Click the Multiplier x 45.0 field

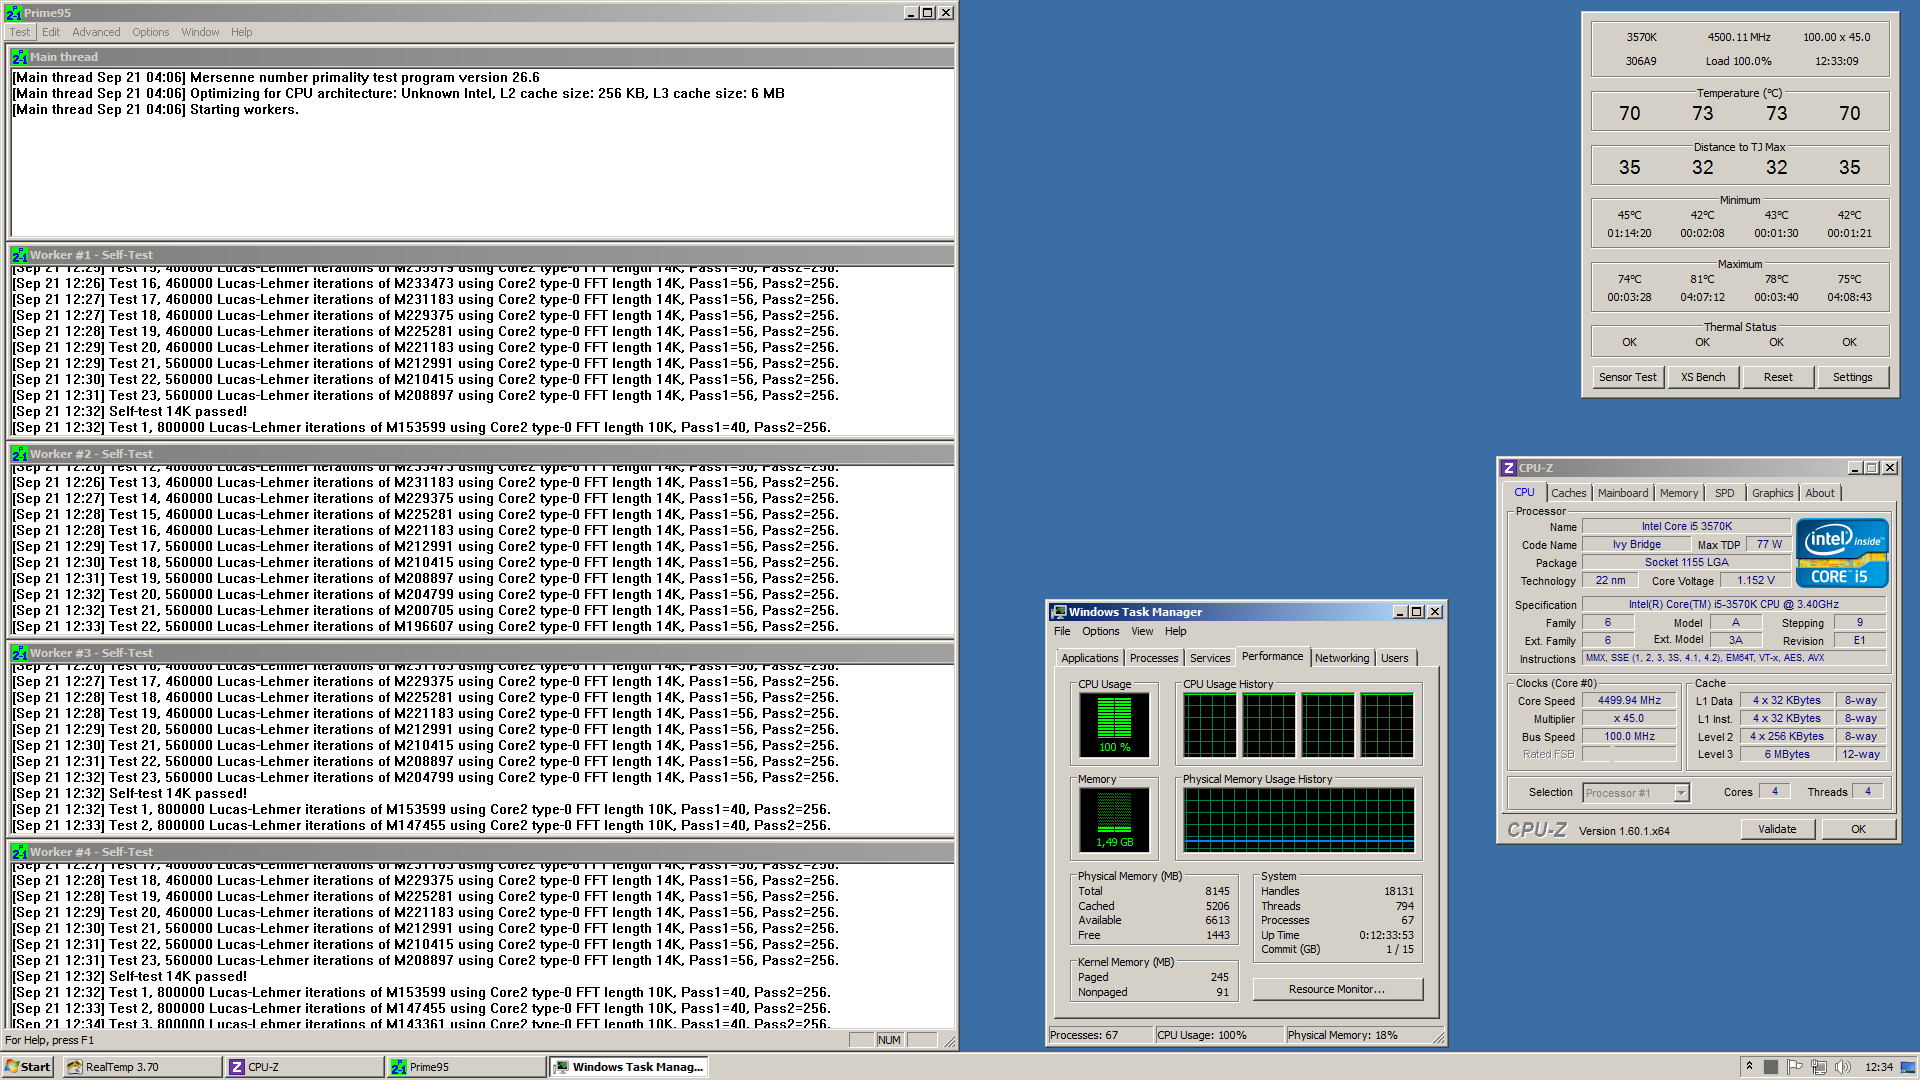point(1629,719)
